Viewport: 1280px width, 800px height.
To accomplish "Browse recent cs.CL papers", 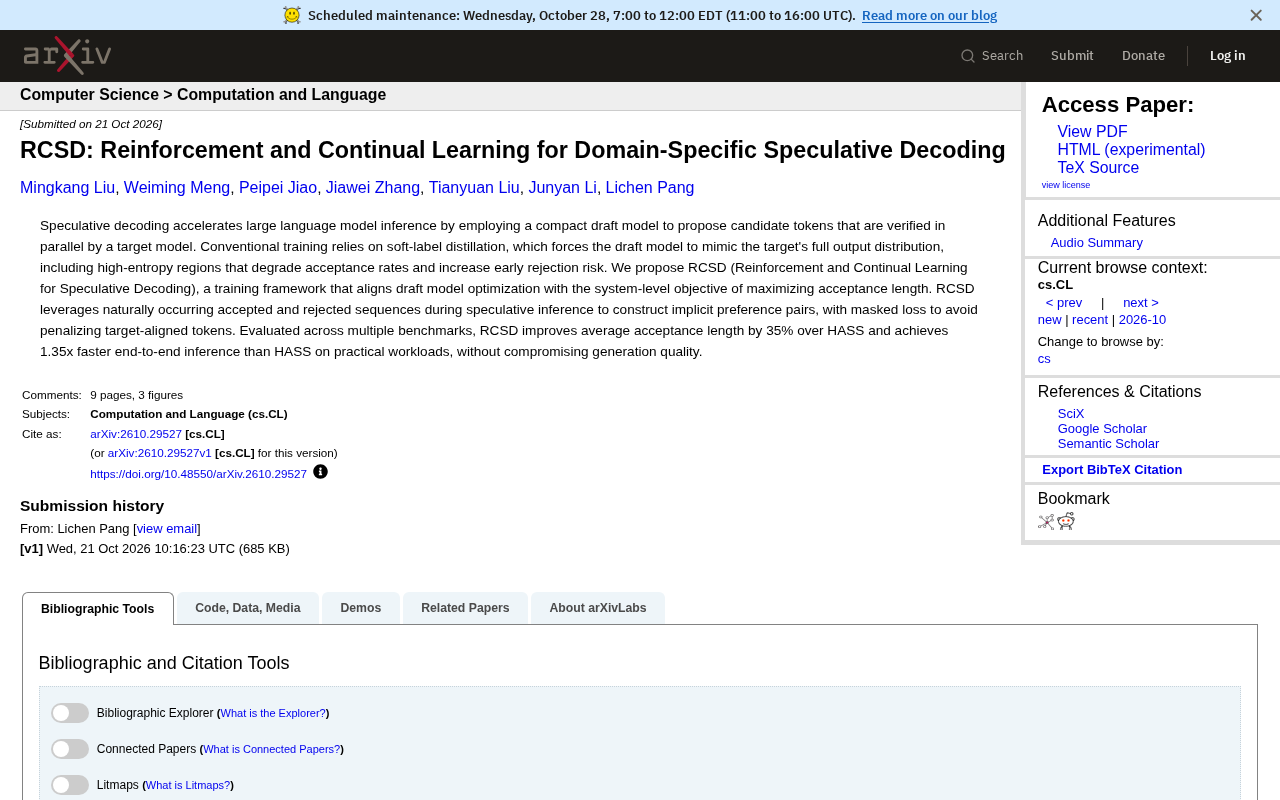I will pos(1090,320).
